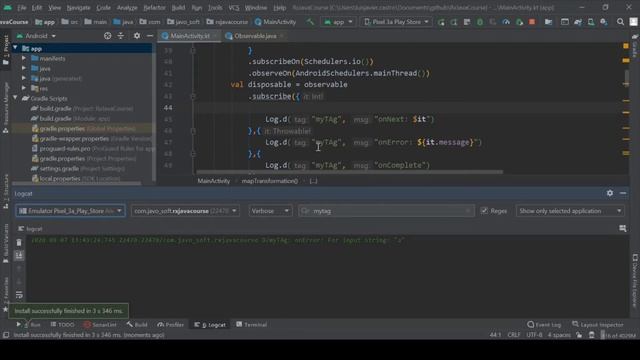Switch to MainActivity.kt tab
Image resolution: width=640 pixels, height=360 pixels.
coord(190,36)
